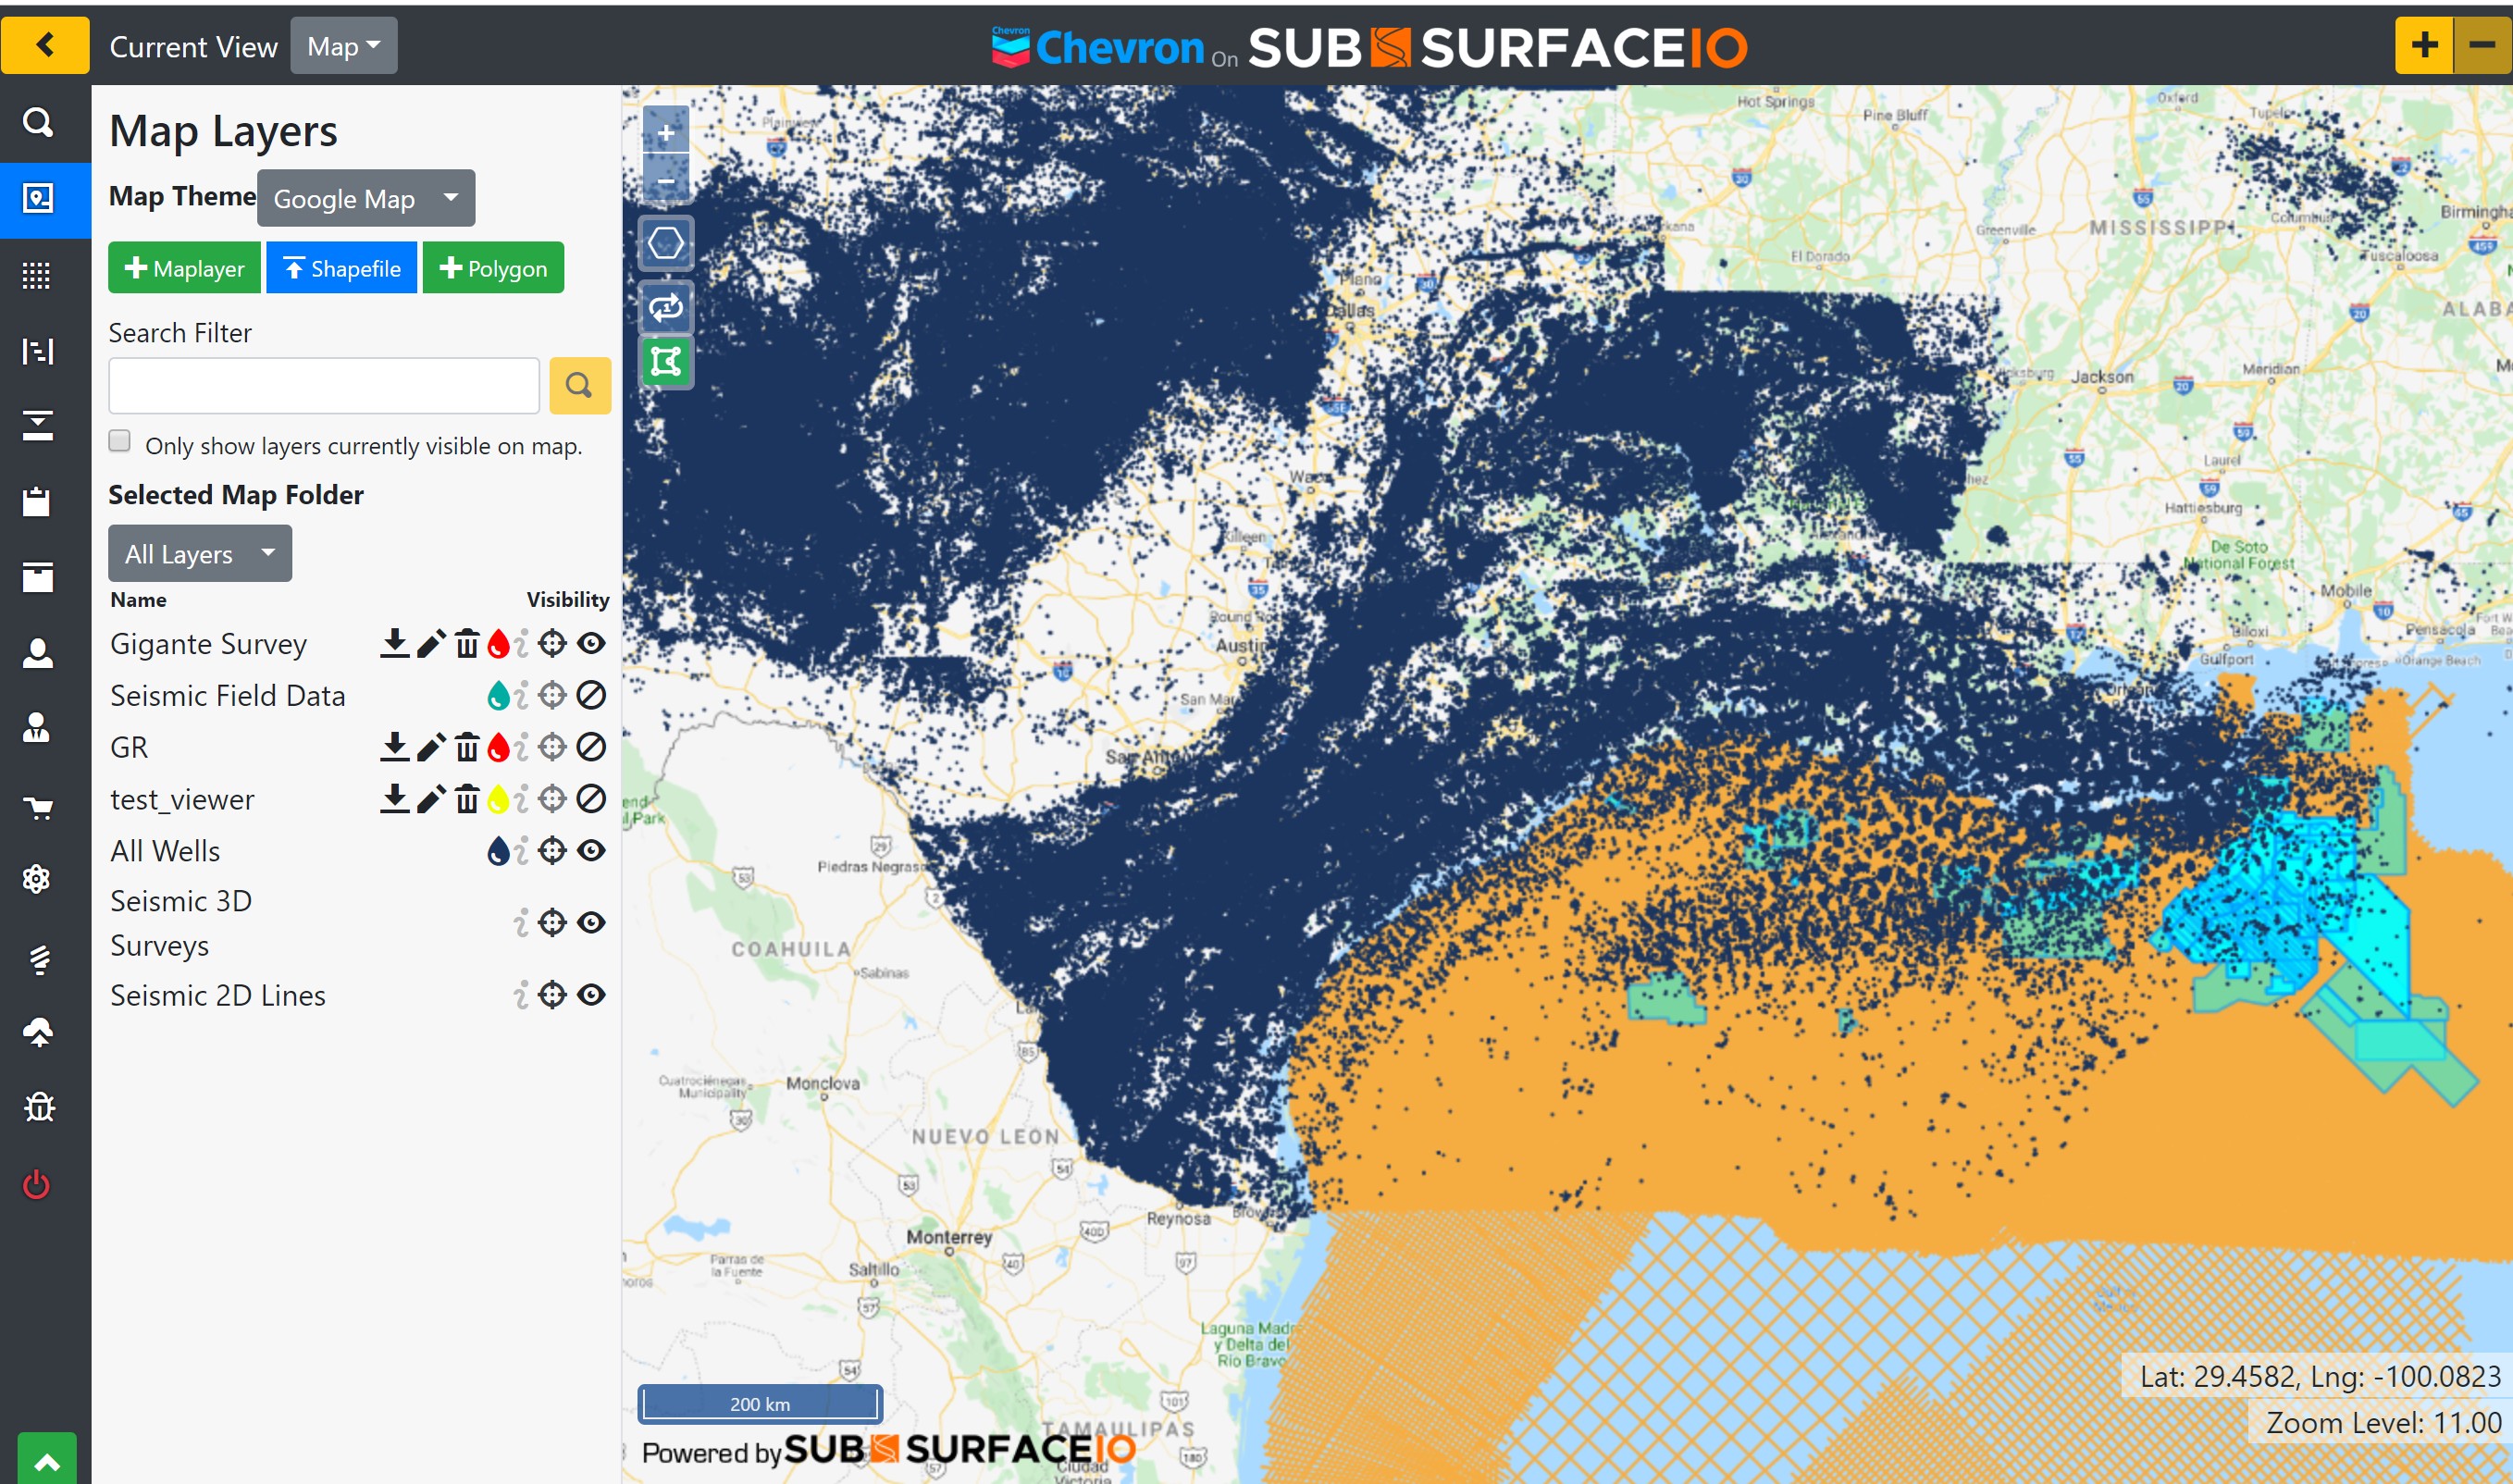Open the Current View Map dropdown
The image size is (2513, 1484).
pos(343,46)
